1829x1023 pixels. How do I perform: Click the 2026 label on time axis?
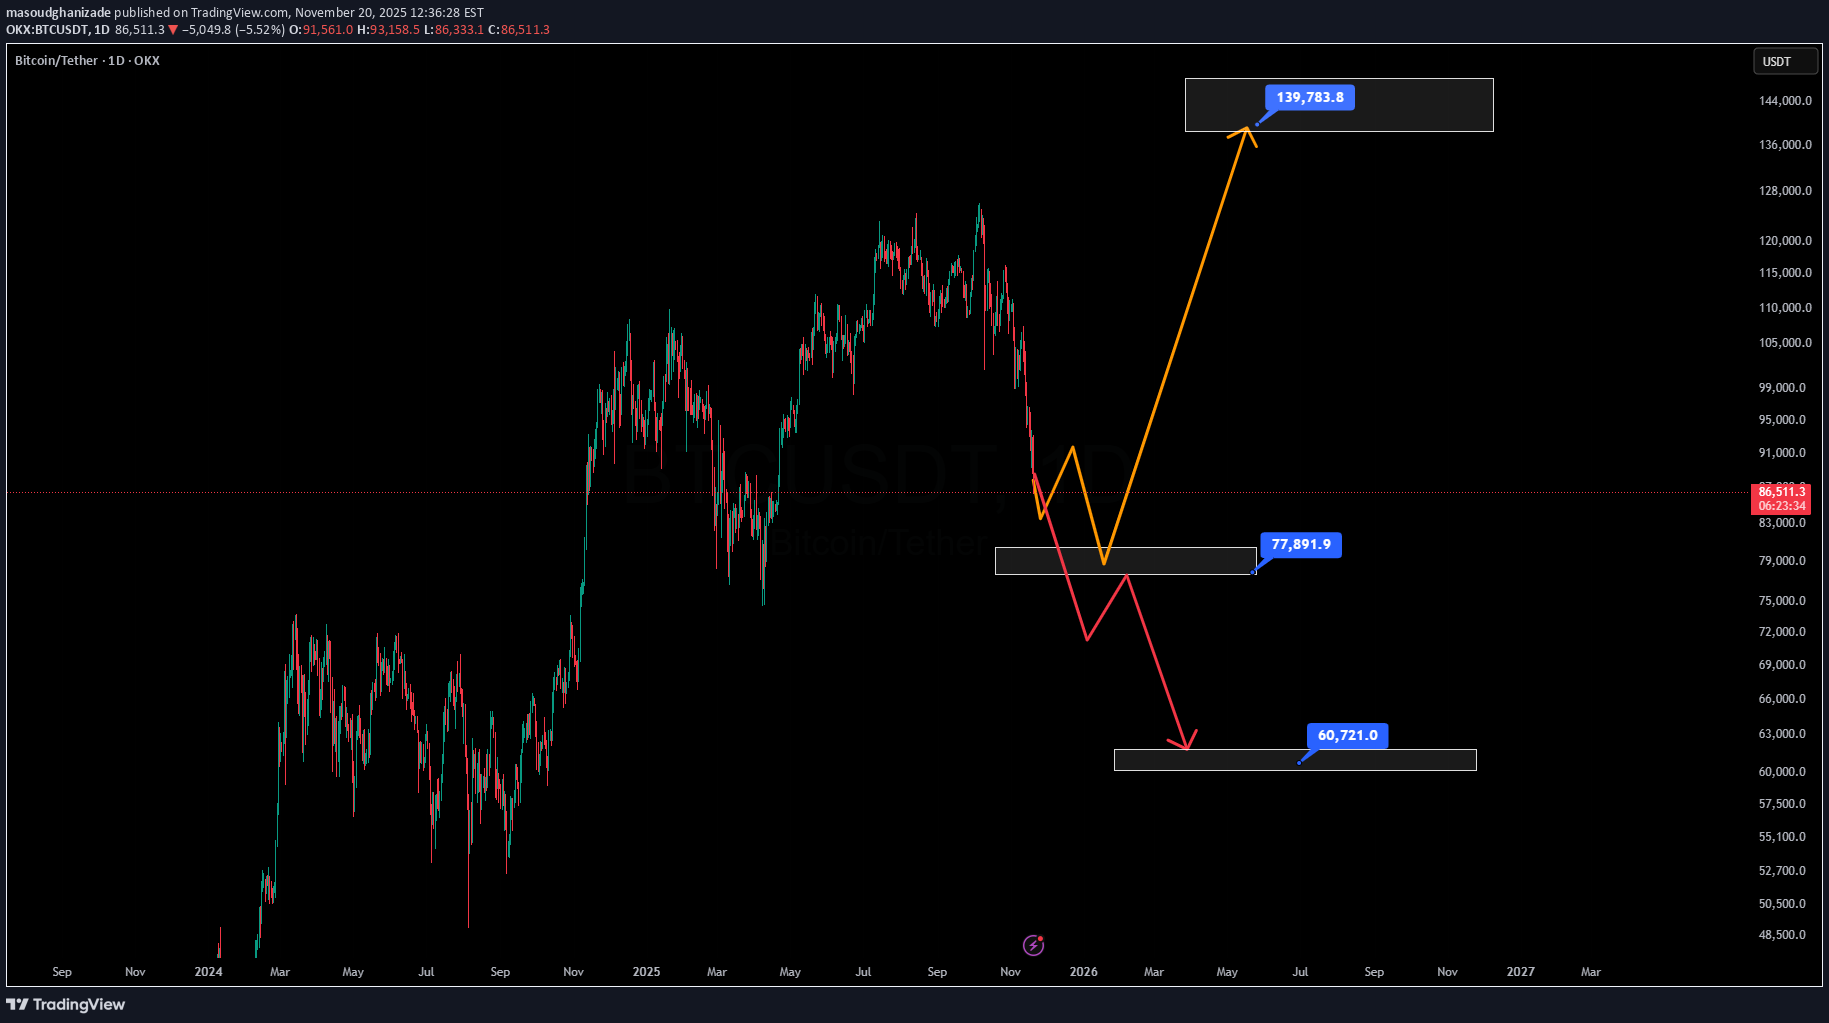tap(1083, 972)
